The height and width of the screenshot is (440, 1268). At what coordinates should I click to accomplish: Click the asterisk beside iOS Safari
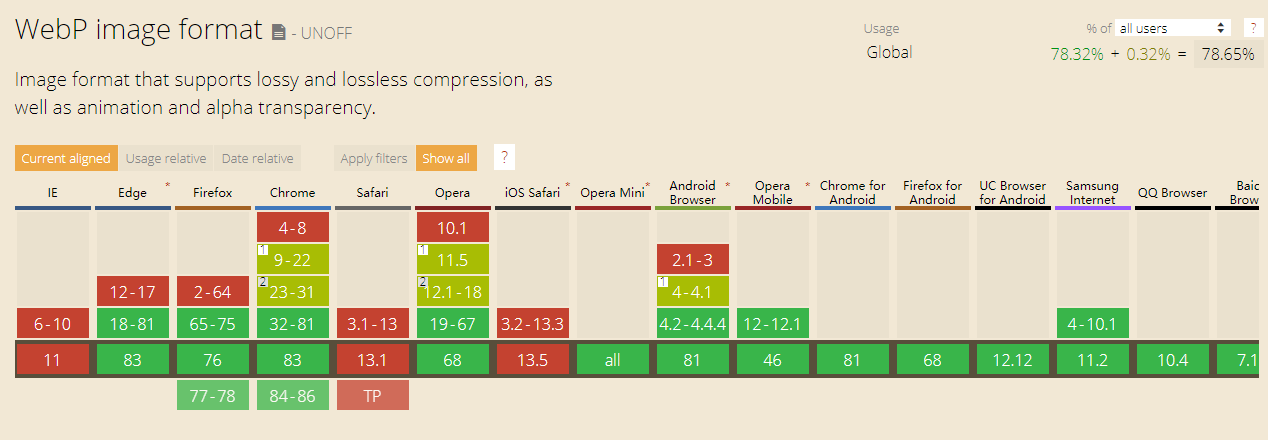point(567,186)
